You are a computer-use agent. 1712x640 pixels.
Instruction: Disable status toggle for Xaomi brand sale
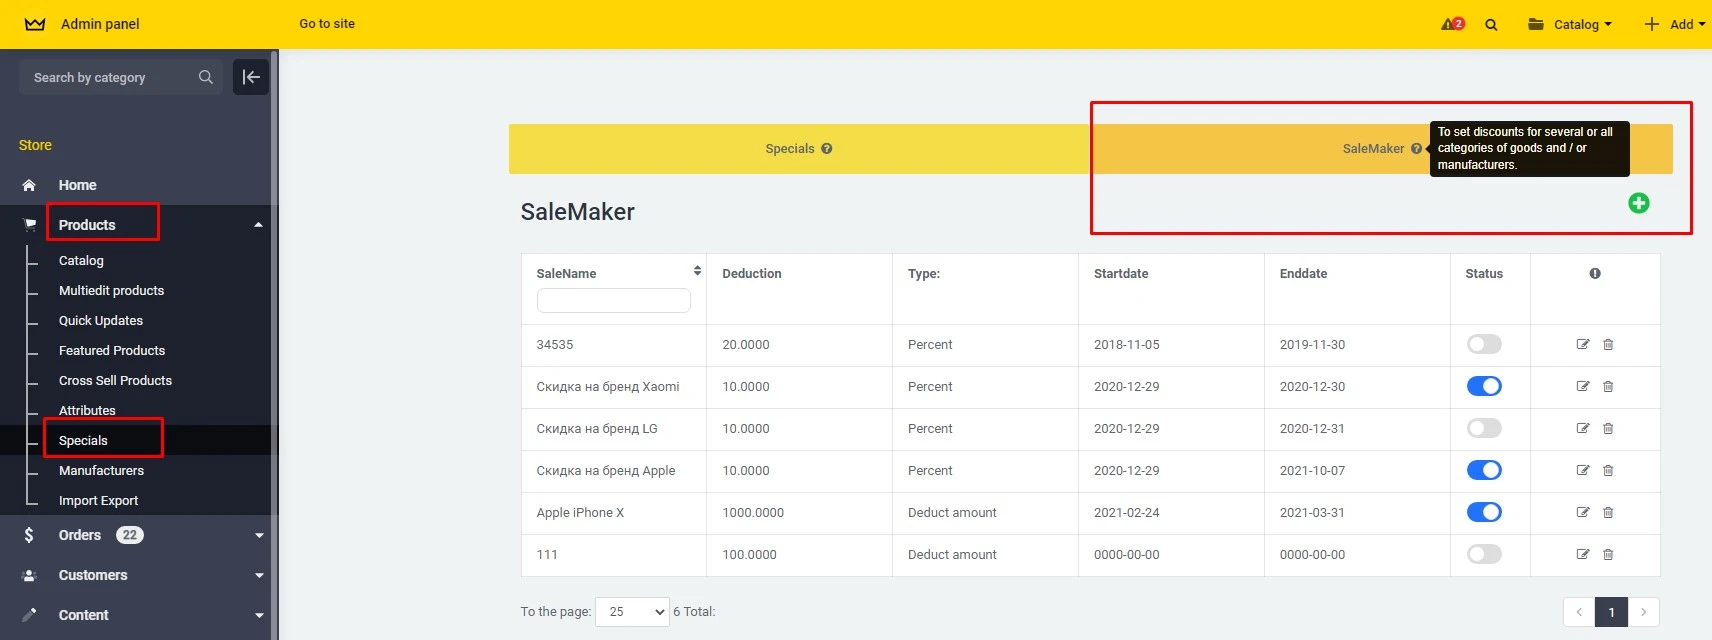[1484, 386]
